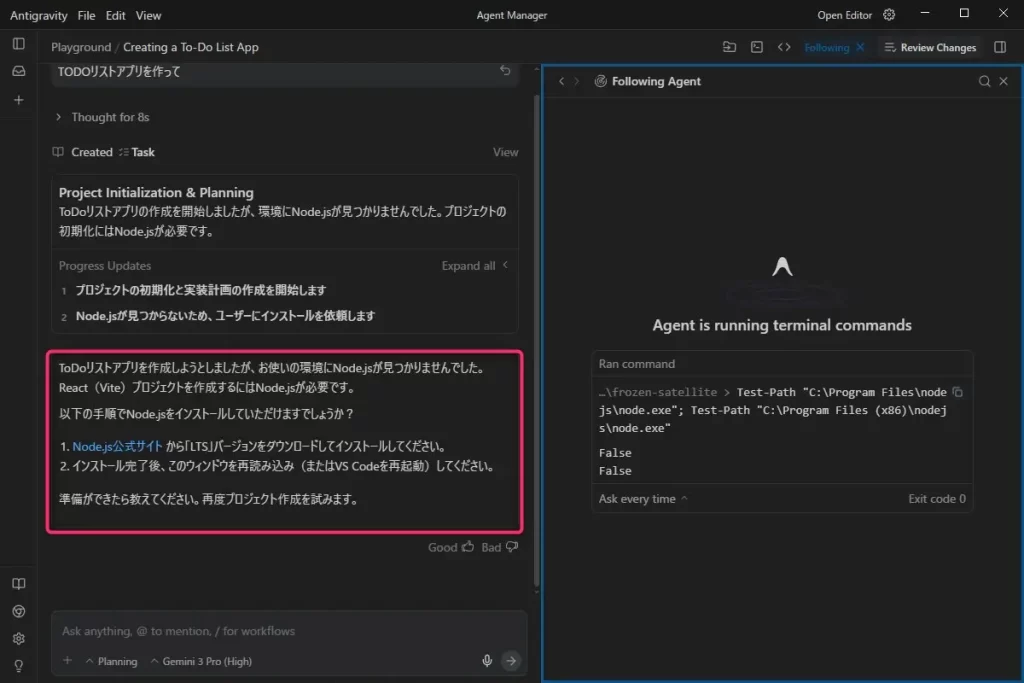Open the View menu
The height and width of the screenshot is (683, 1024).
148,15
